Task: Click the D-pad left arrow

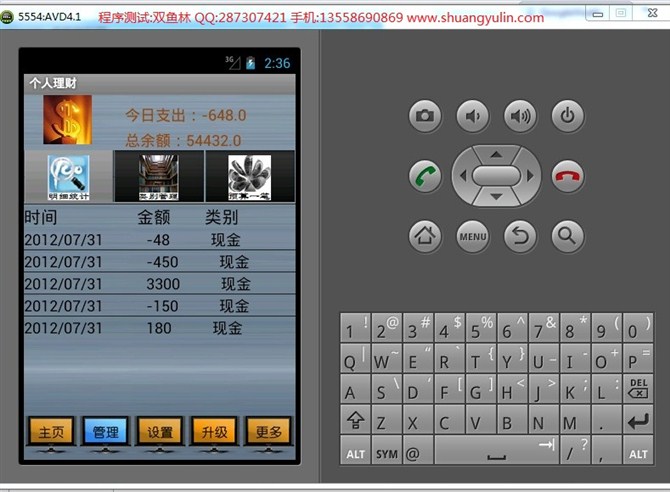Action: click(463, 176)
